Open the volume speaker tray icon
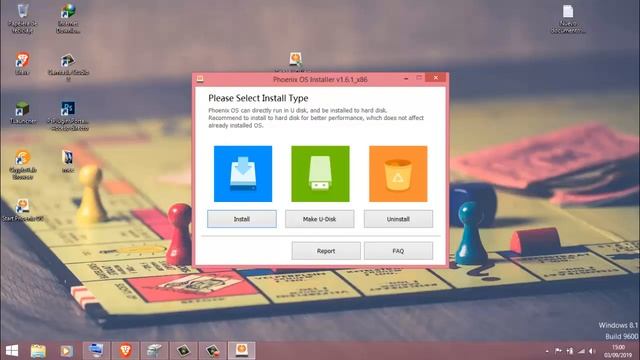 point(592,351)
